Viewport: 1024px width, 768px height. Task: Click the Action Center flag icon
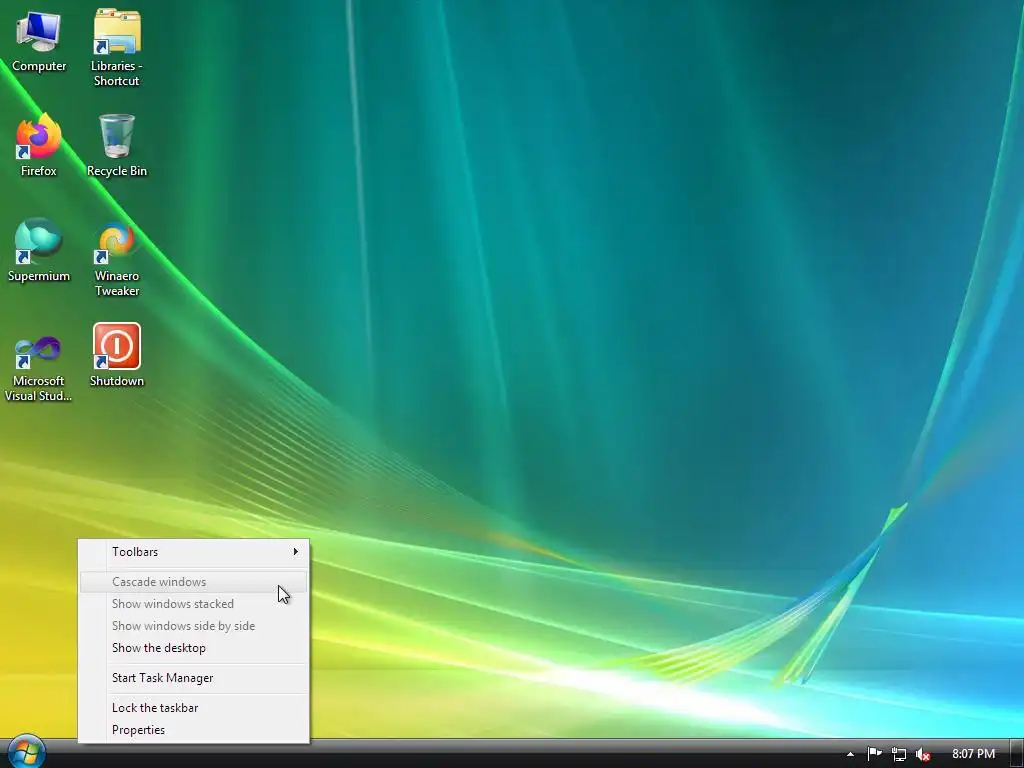(874, 754)
